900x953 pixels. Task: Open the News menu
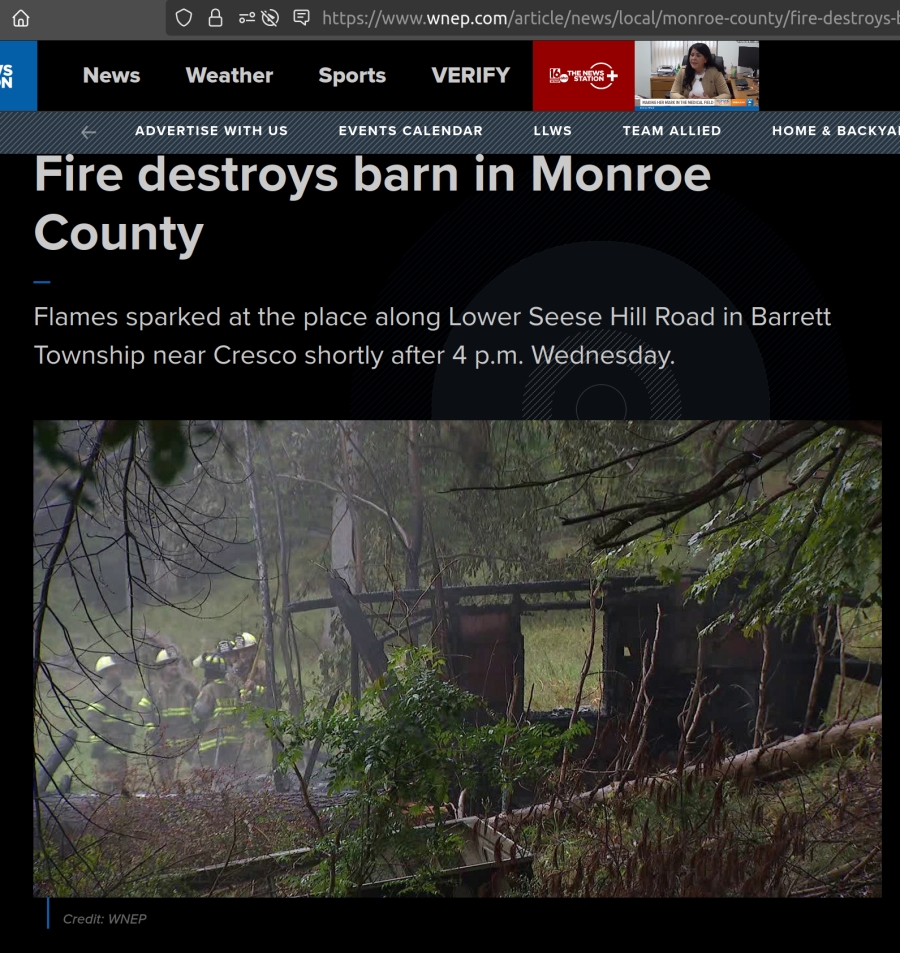click(111, 75)
